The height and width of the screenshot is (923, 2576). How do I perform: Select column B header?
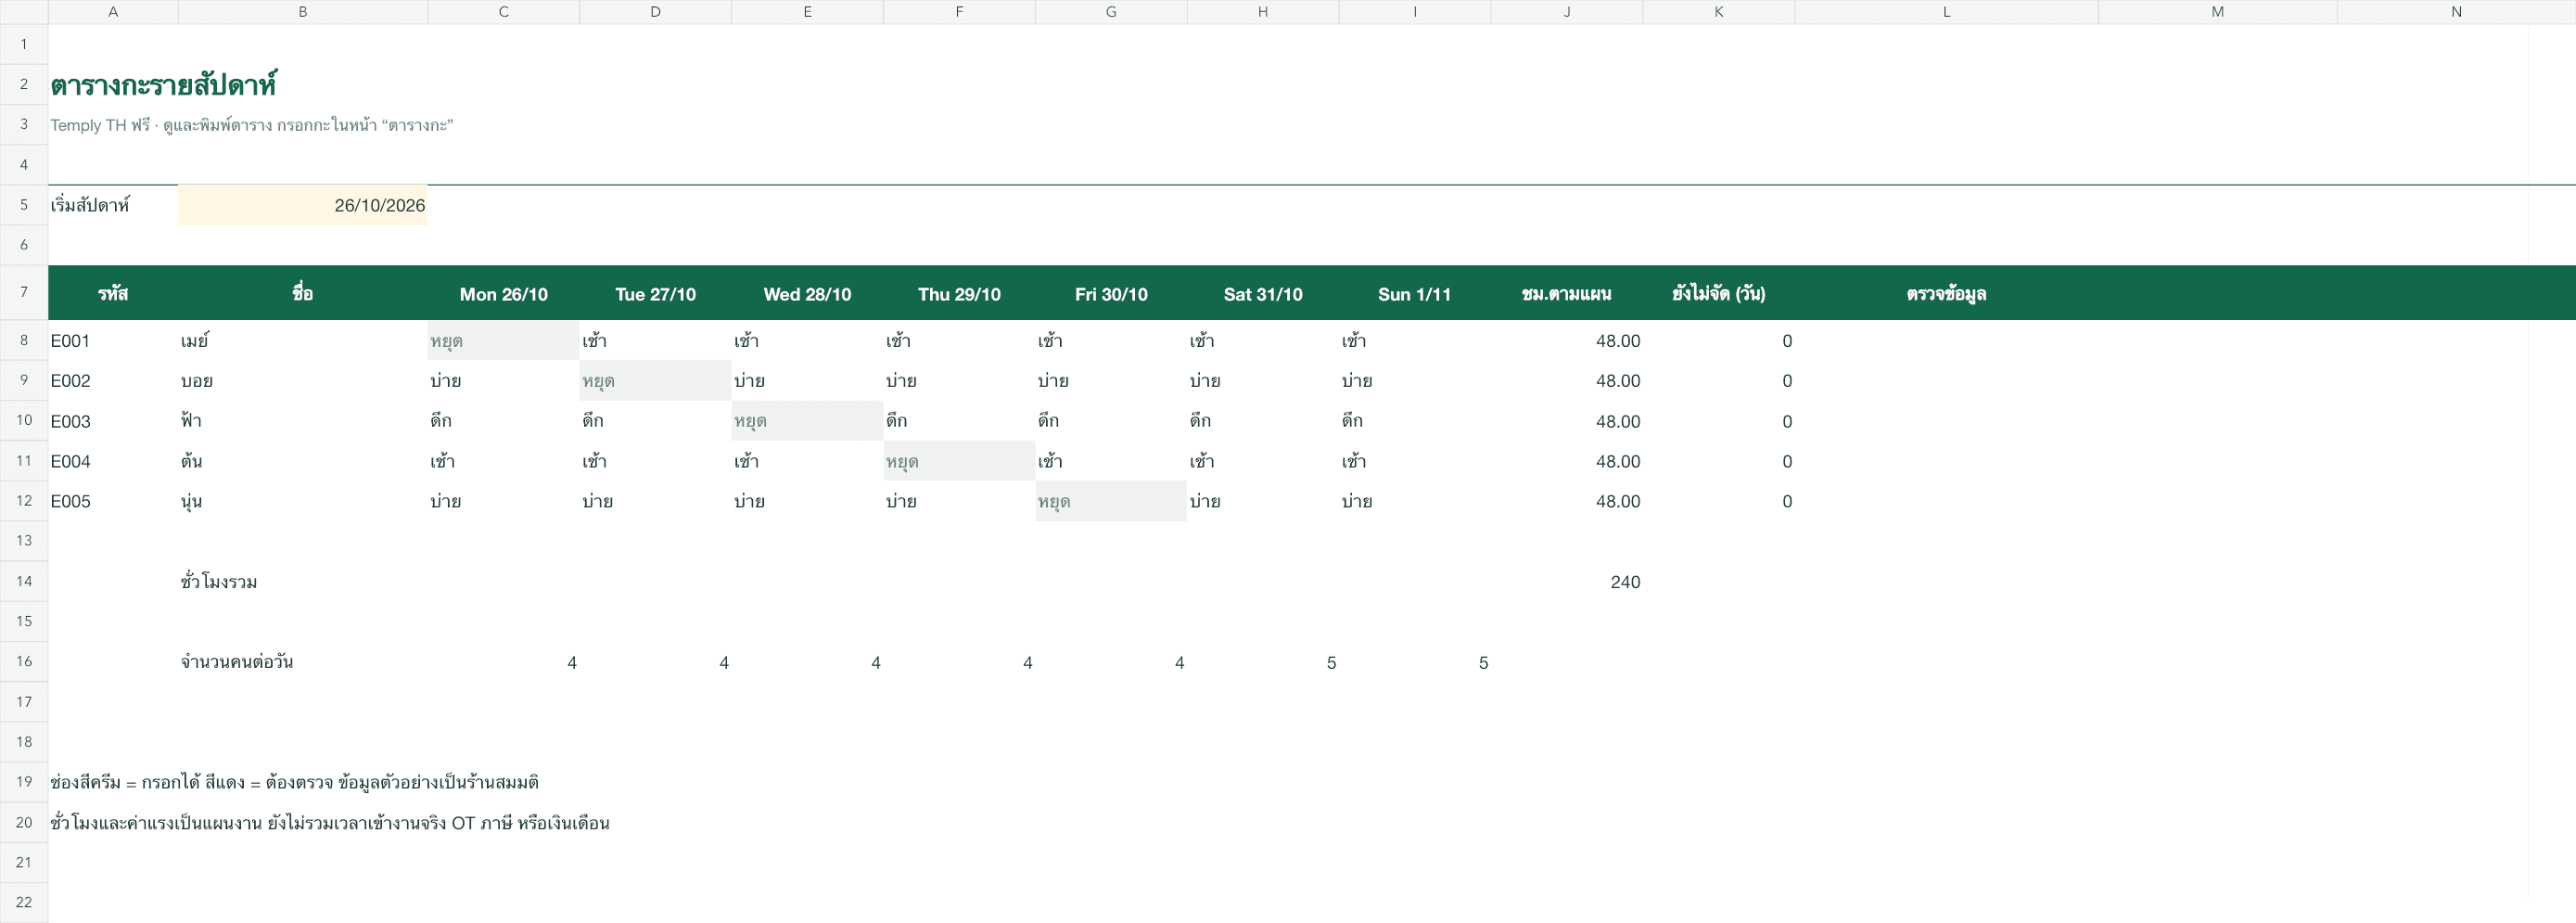pos(302,12)
